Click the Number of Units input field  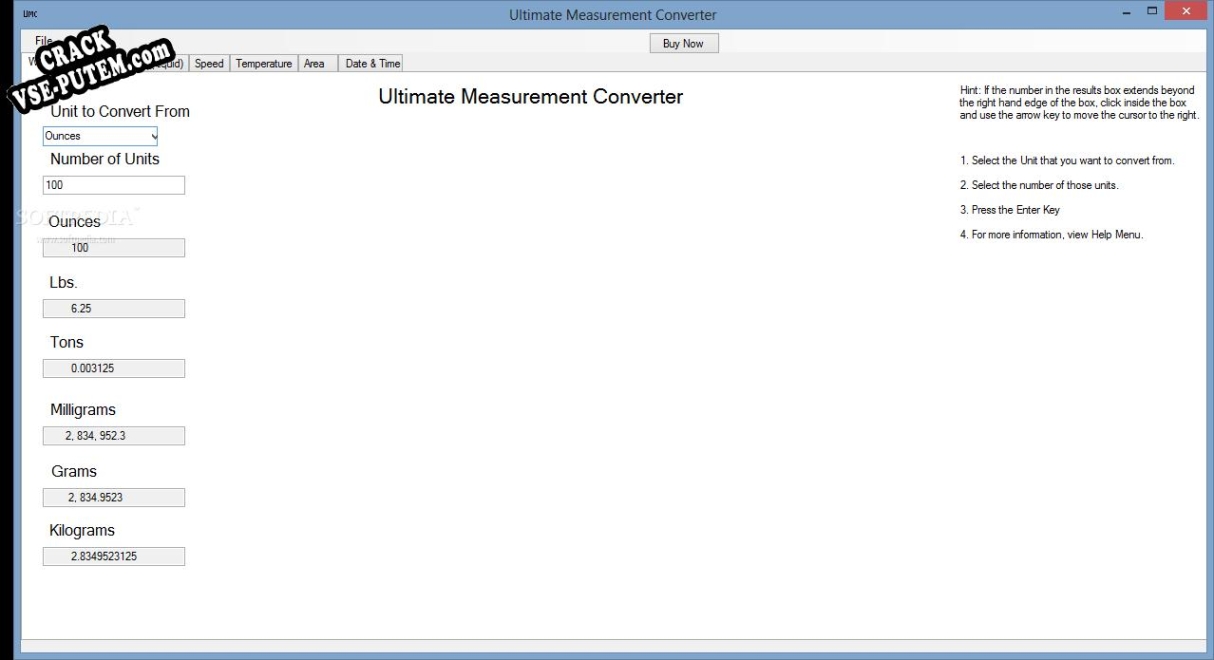pos(114,185)
